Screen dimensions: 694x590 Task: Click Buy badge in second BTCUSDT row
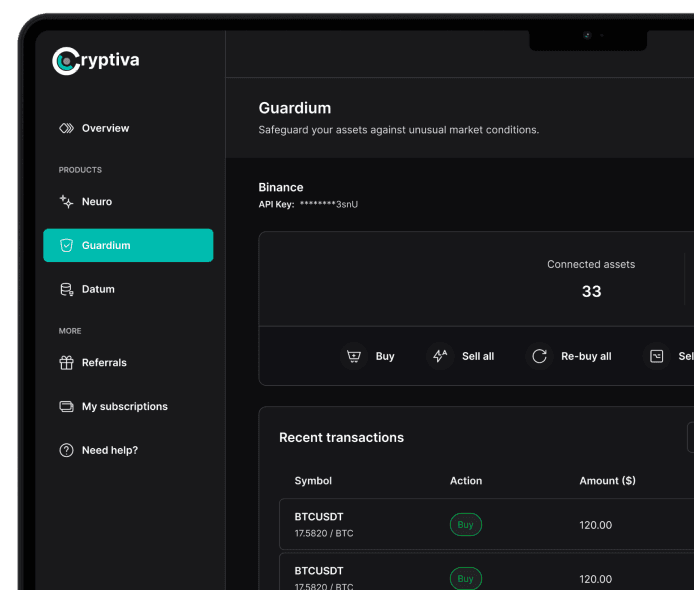(465, 578)
